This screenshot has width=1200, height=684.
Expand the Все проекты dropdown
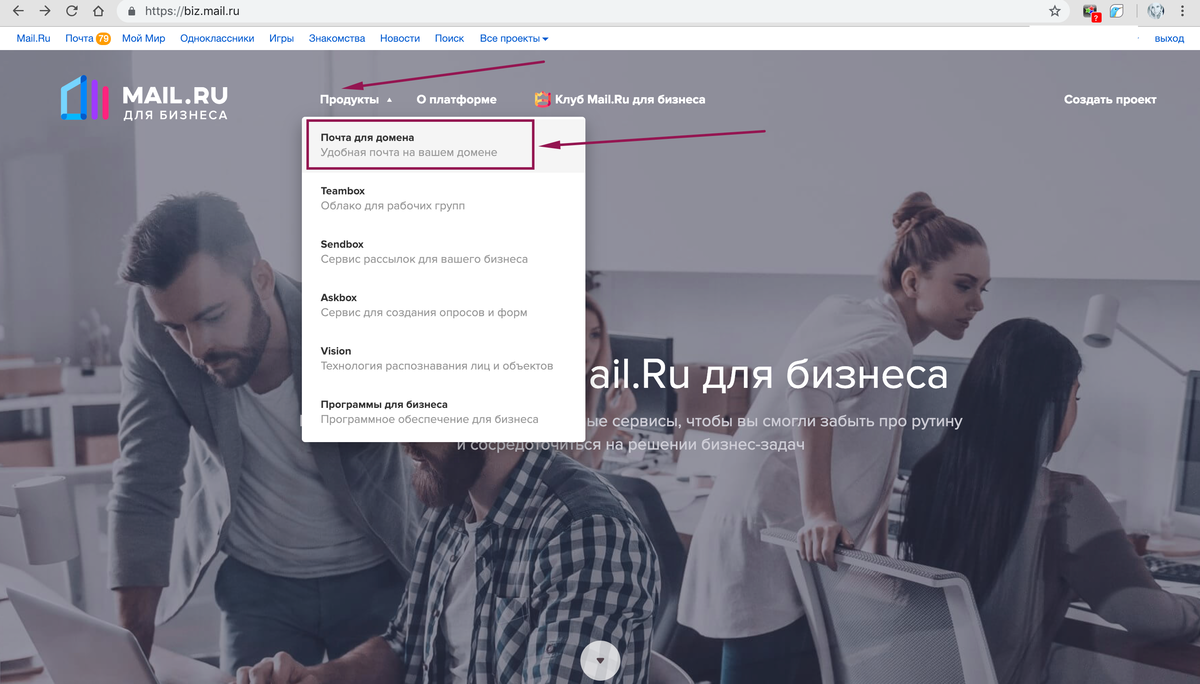(514, 39)
